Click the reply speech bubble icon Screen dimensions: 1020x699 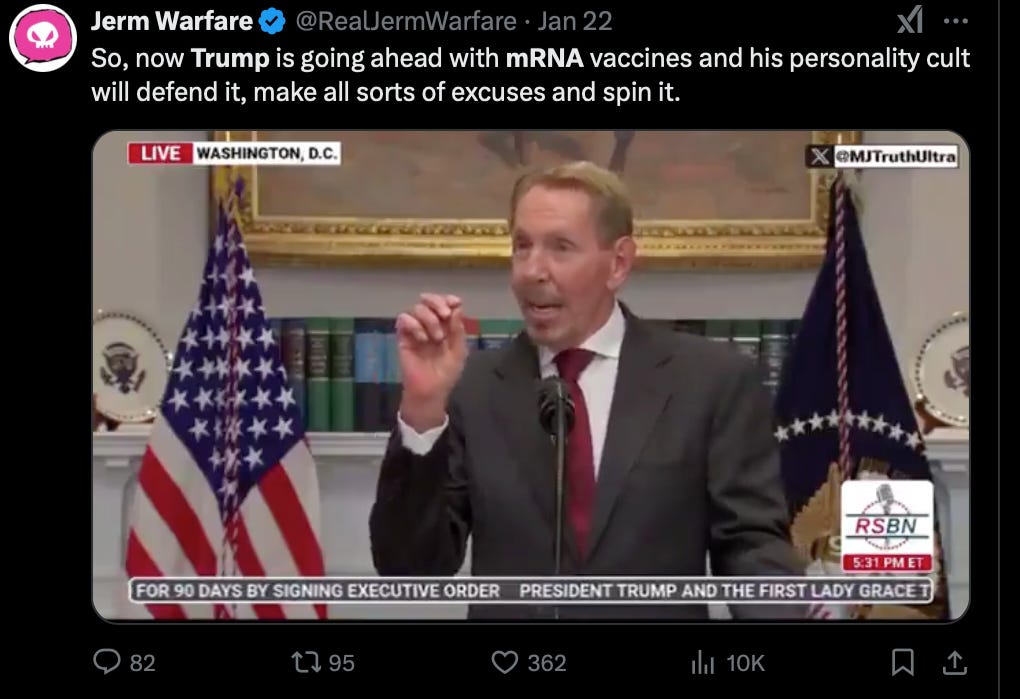(107, 662)
